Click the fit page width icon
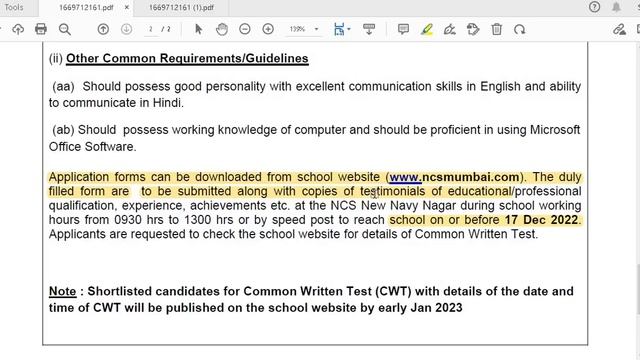This screenshot has width=640, height=360. [x=339, y=29]
